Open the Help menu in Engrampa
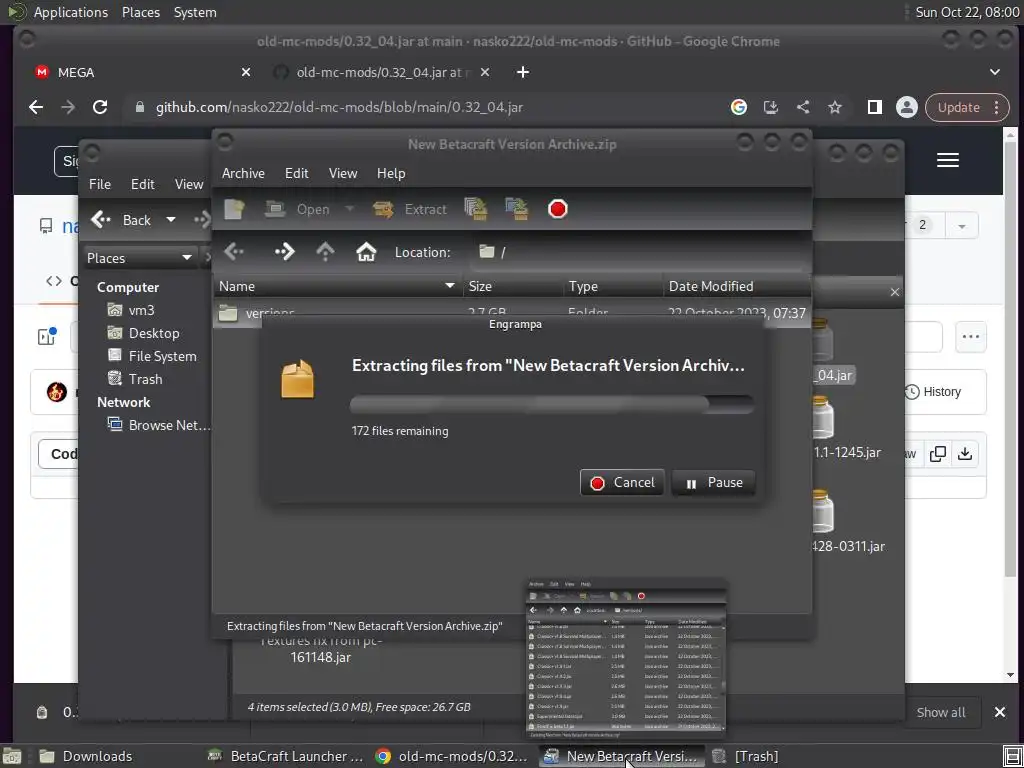This screenshot has height=768, width=1024. pos(391,173)
